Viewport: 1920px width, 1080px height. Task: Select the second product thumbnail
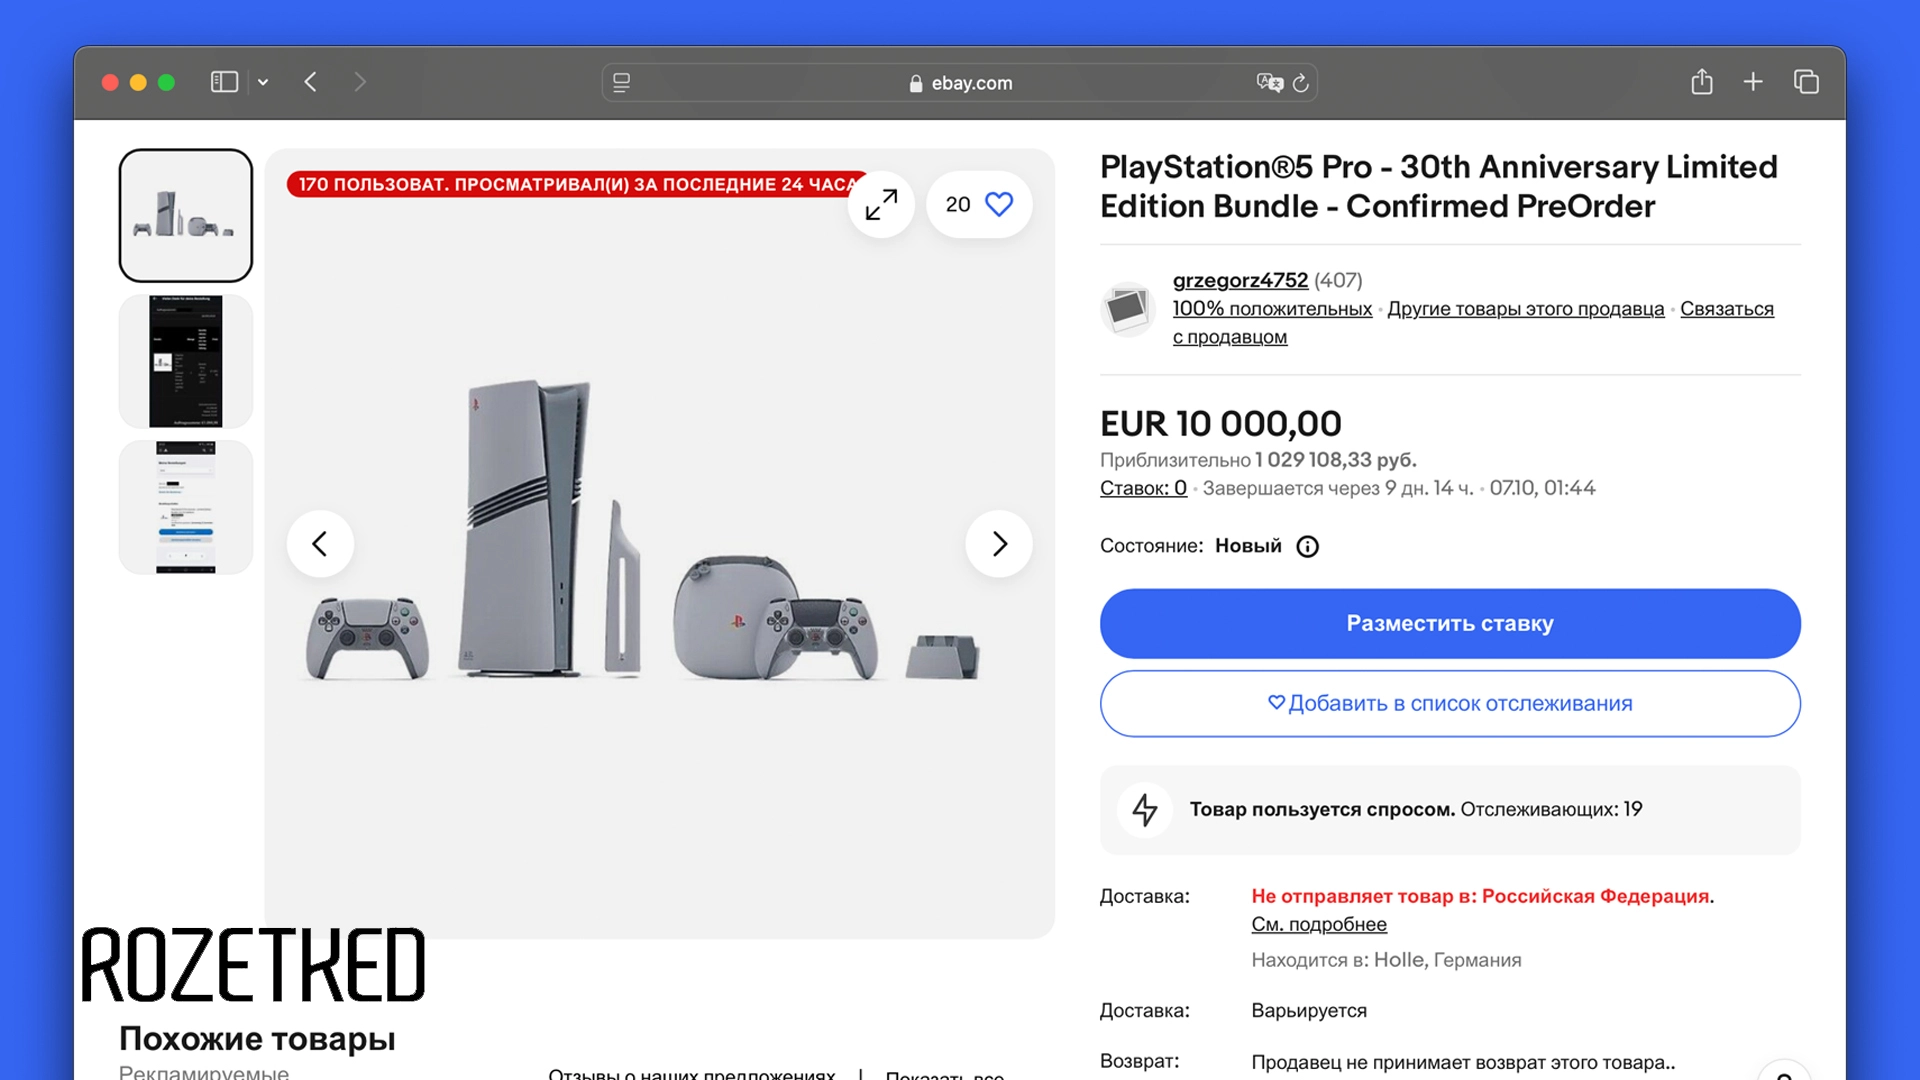(186, 361)
